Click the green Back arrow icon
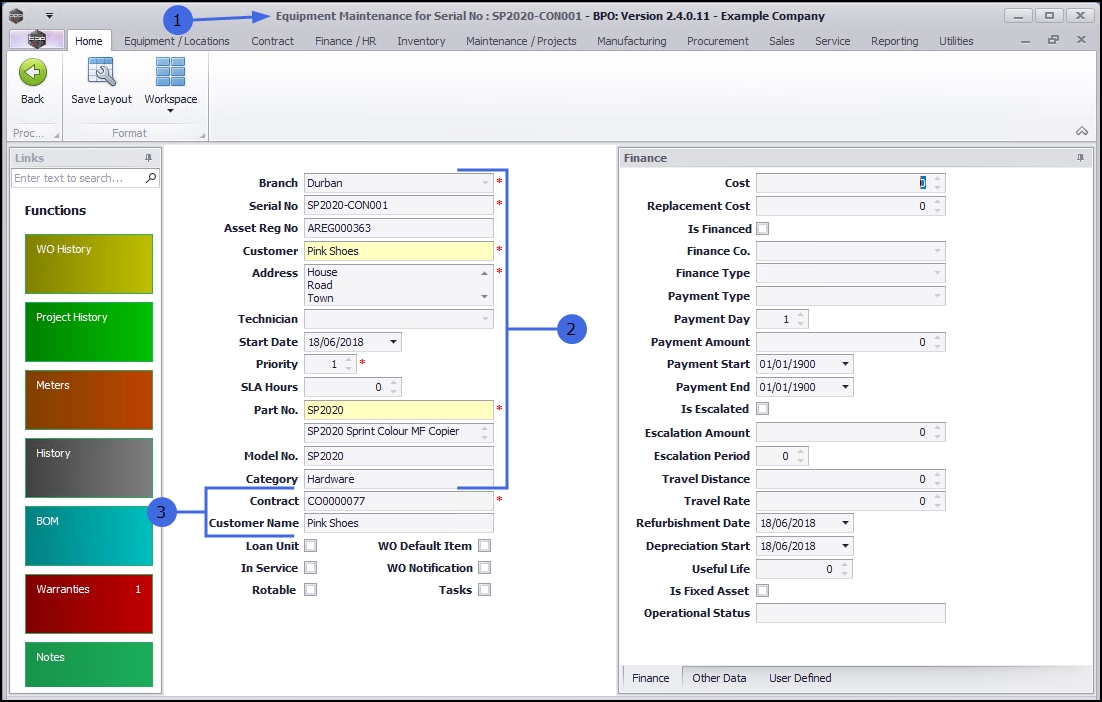The height and width of the screenshot is (702, 1102). click(33, 73)
